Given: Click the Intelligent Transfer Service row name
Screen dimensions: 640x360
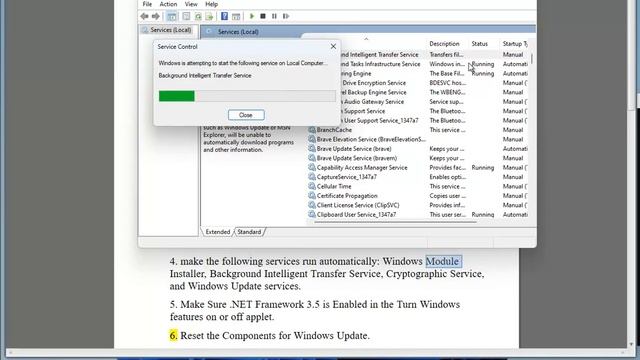Looking at the screenshot, I should coord(380,54).
